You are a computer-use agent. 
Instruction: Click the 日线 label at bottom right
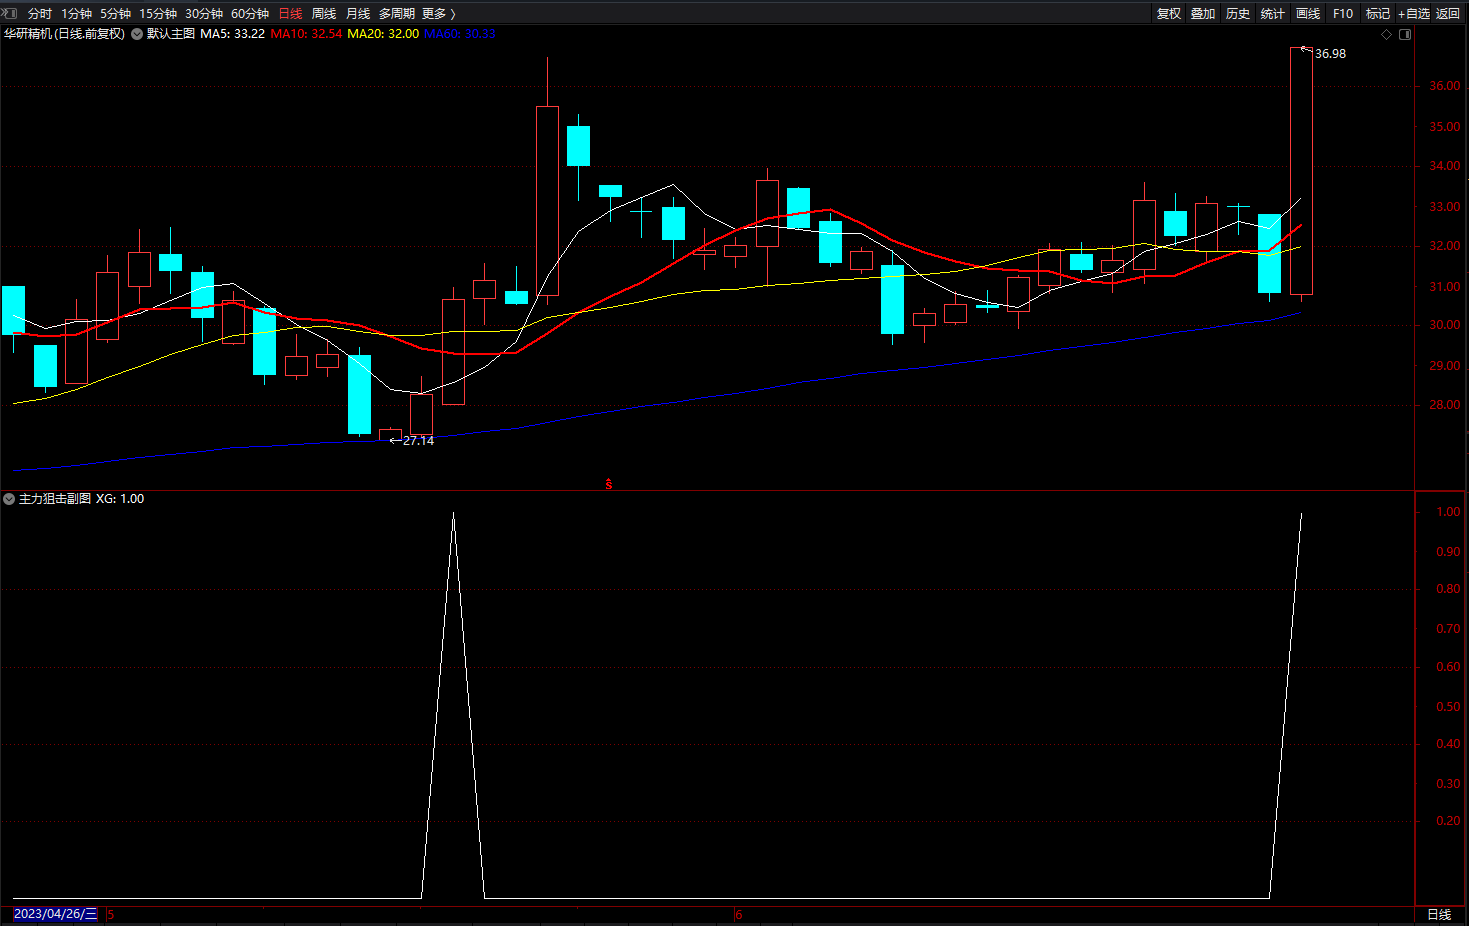coord(1439,915)
